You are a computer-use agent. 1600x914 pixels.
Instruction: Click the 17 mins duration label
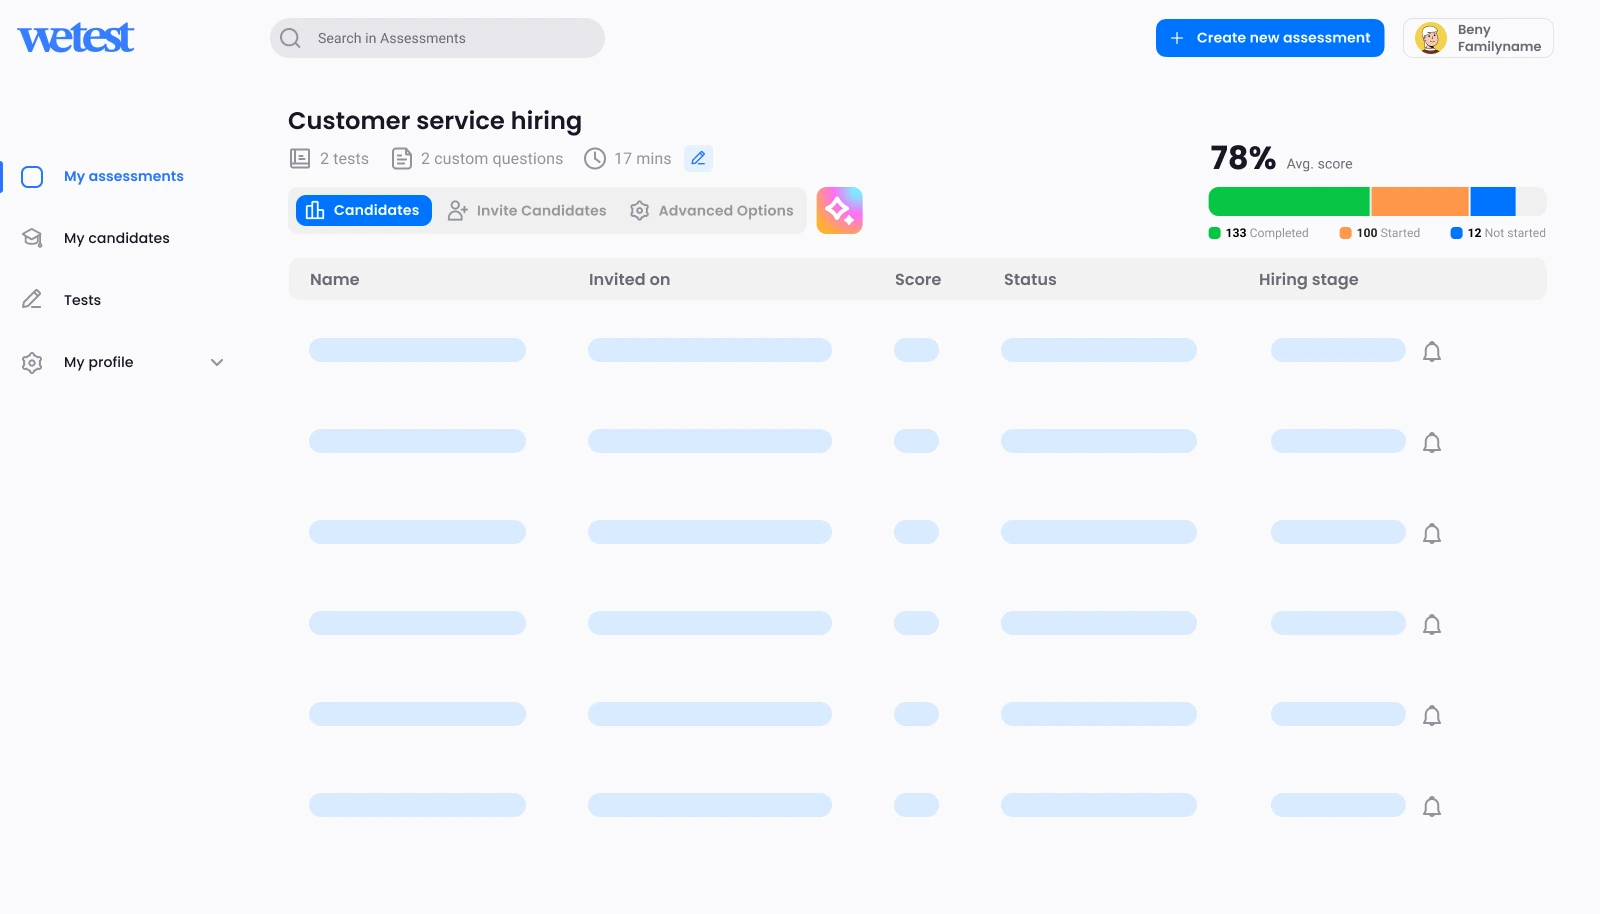(x=643, y=159)
